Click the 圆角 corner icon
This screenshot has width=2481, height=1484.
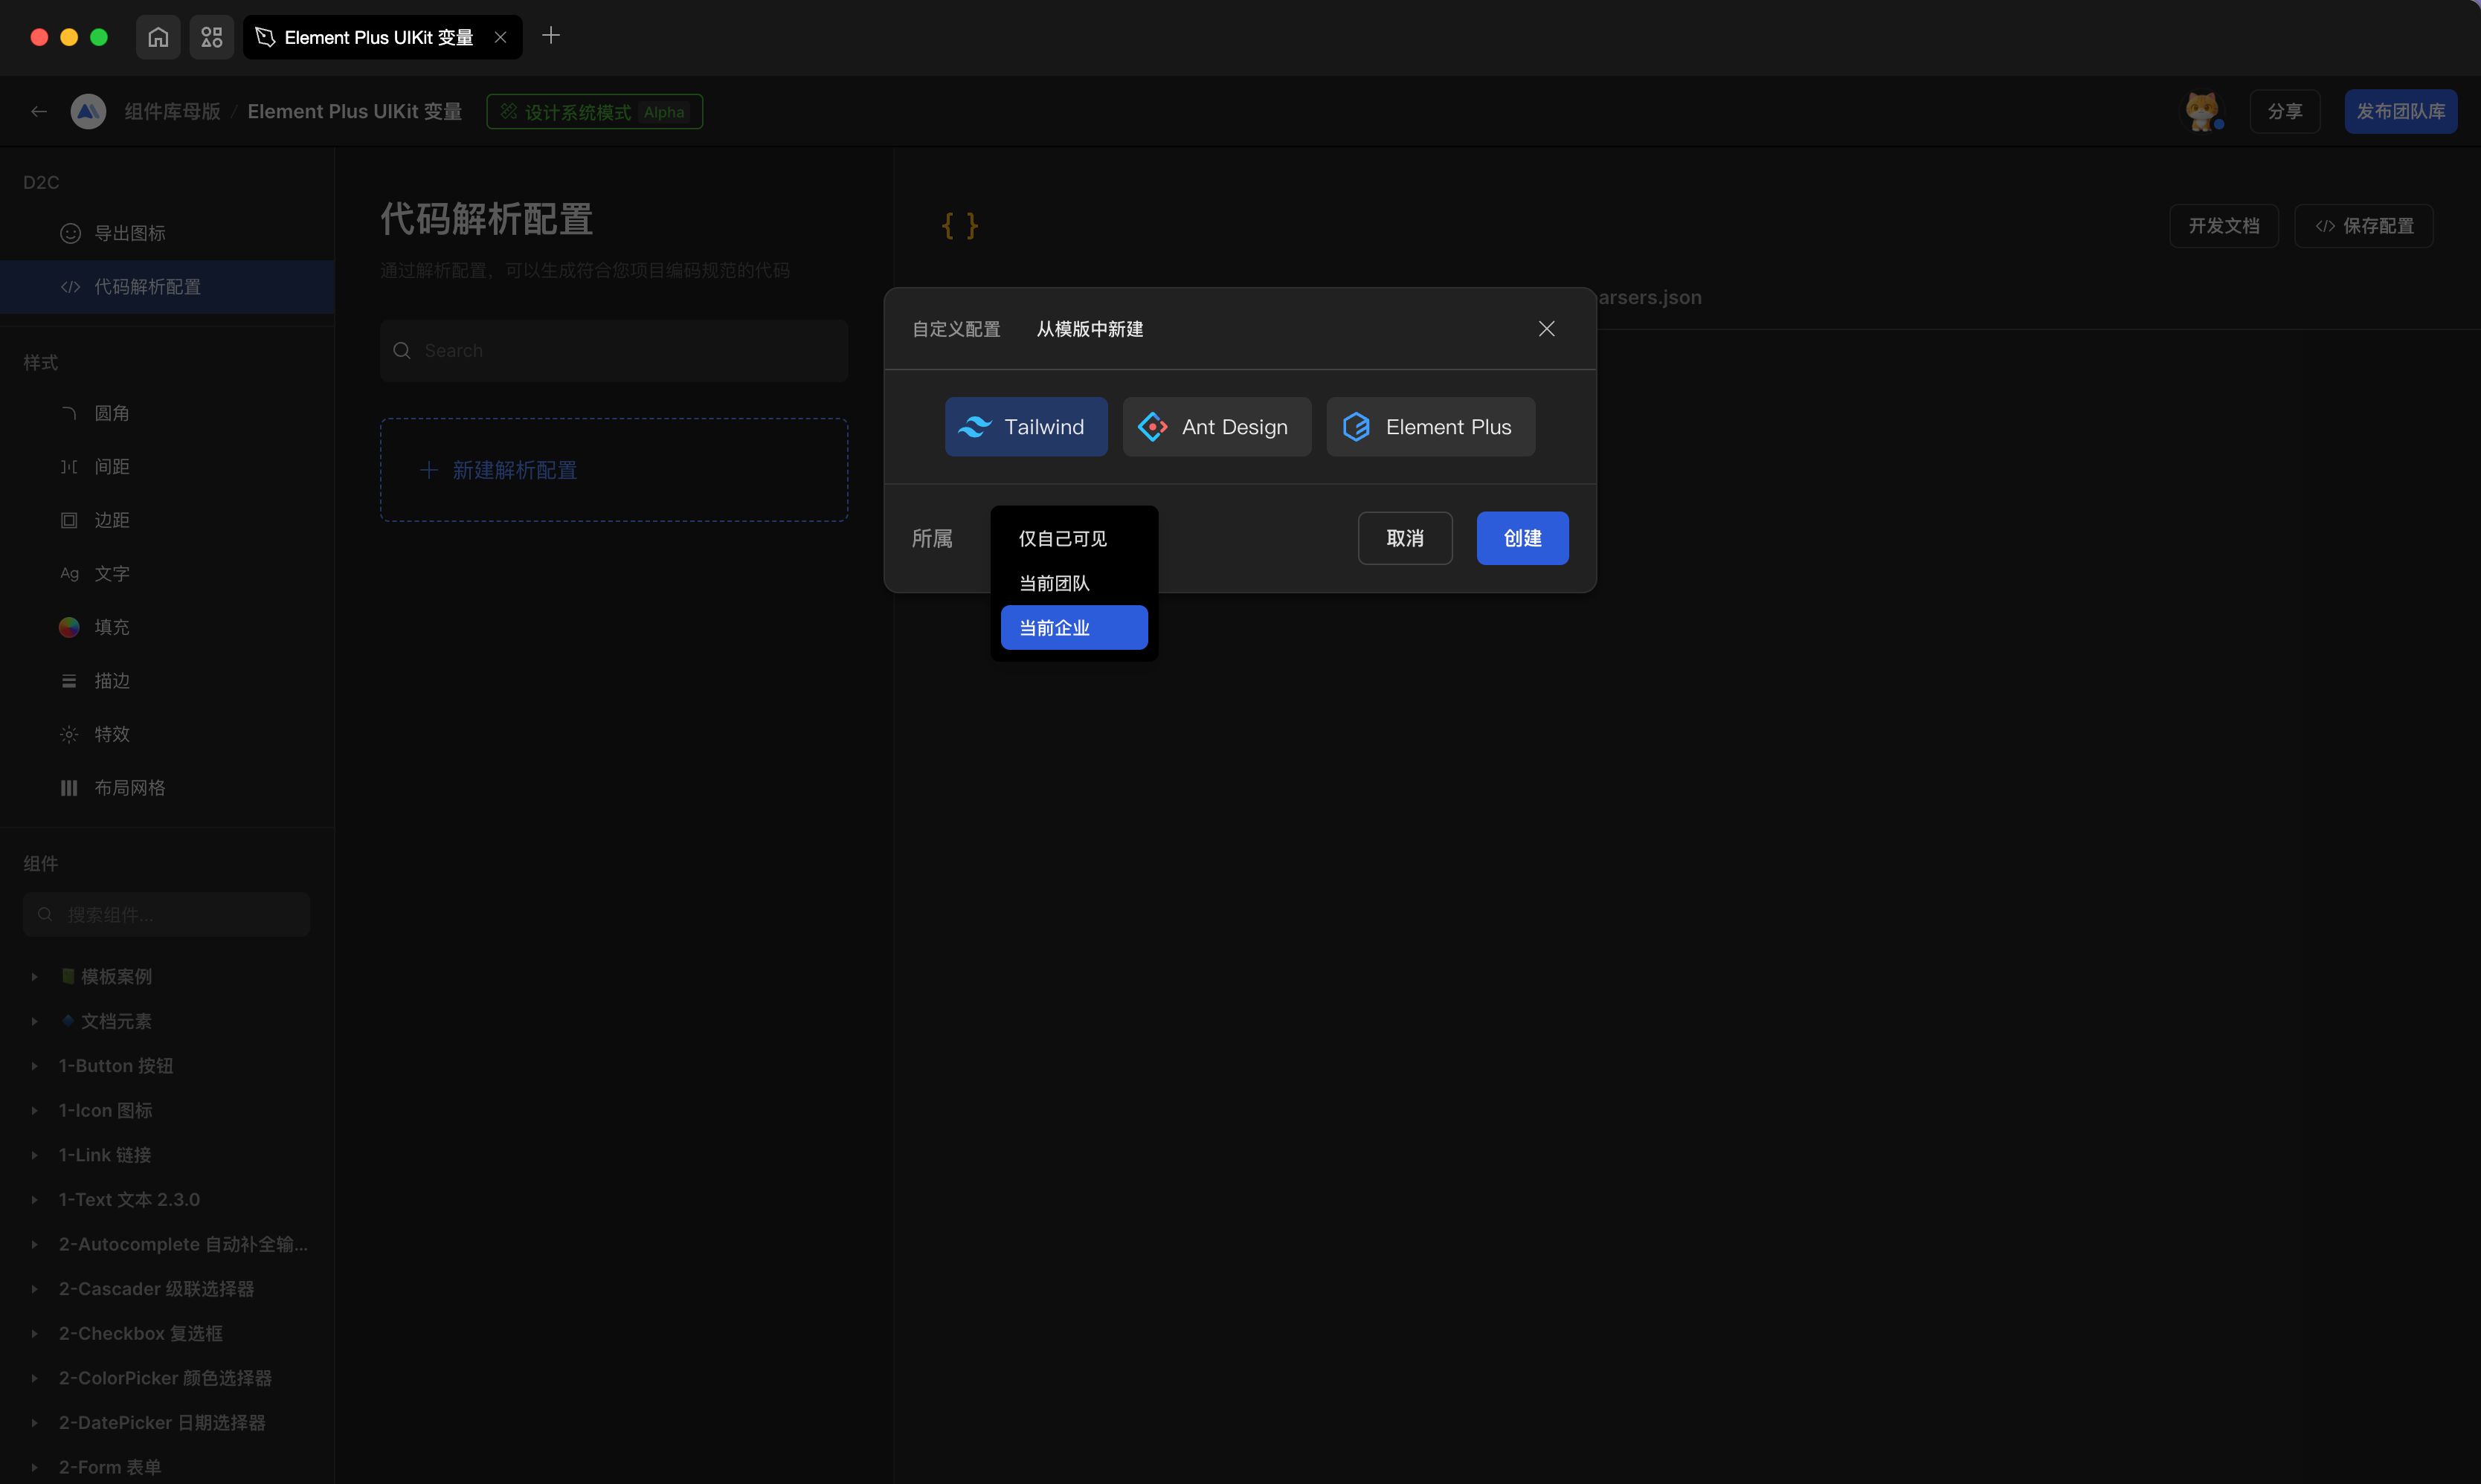coord(69,413)
